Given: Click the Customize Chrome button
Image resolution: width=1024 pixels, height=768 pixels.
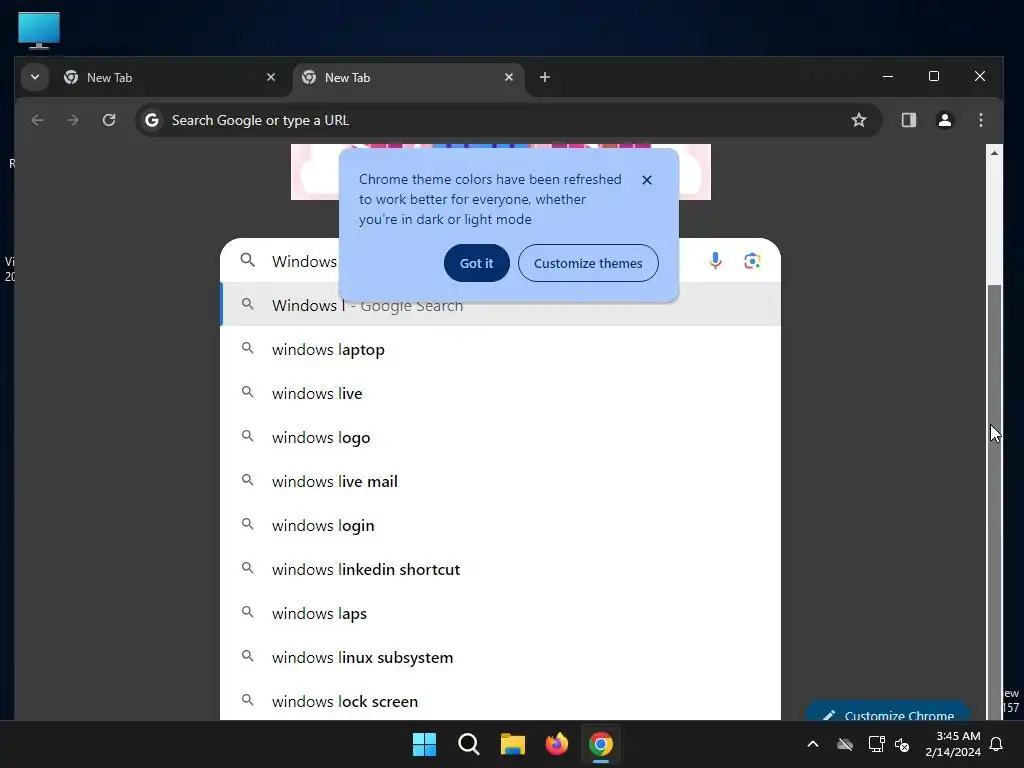Looking at the screenshot, I should pyautogui.click(x=888, y=712).
